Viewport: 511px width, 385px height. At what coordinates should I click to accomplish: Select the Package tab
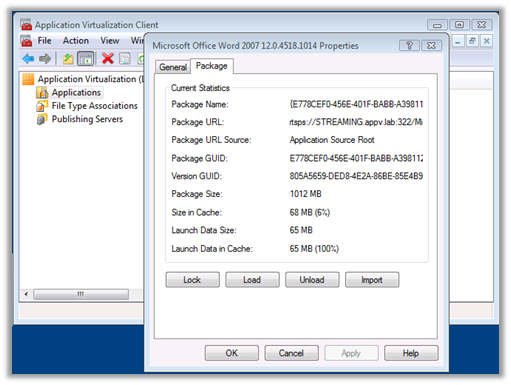coord(211,66)
